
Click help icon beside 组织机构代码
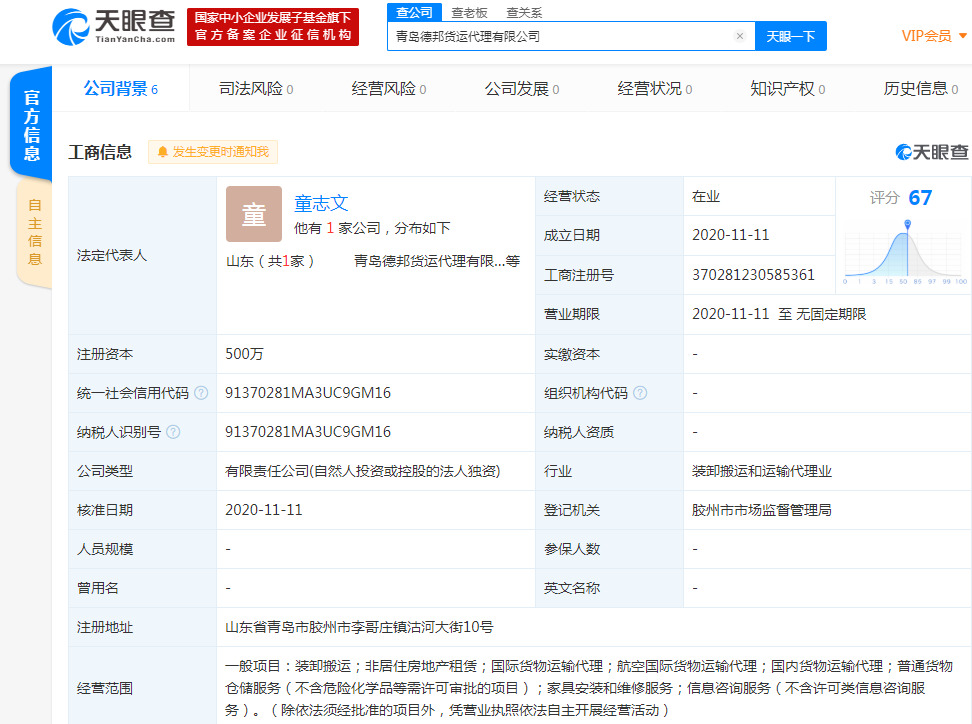point(640,393)
